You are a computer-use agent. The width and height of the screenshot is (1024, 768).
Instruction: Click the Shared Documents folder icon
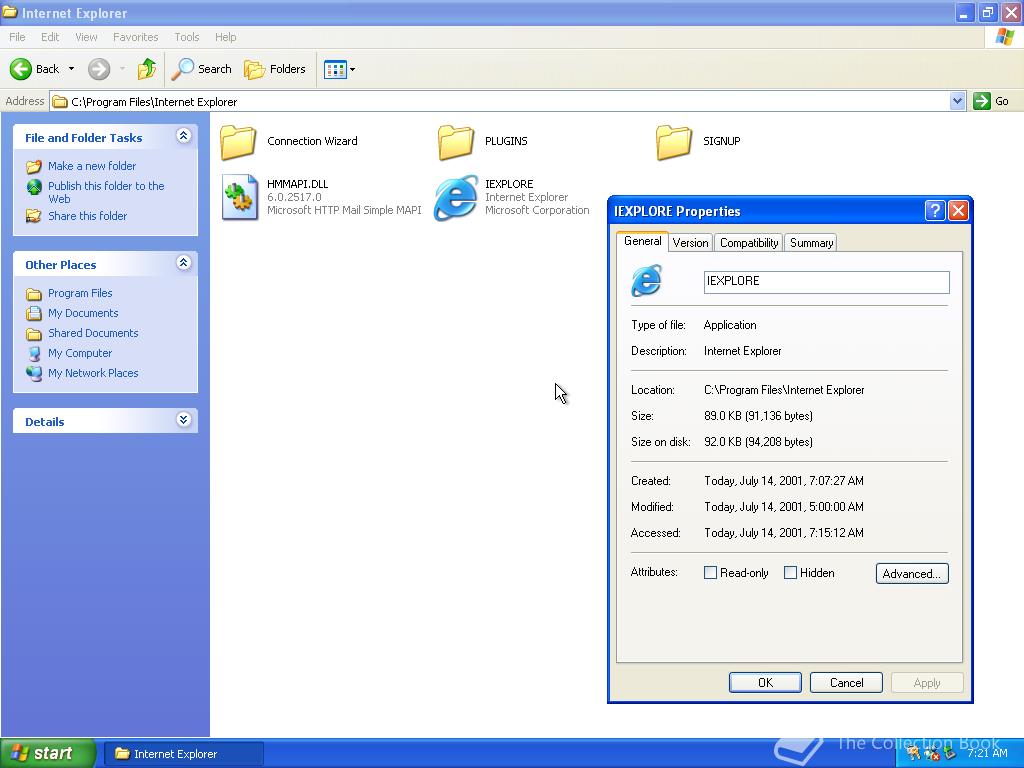tap(34, 334)
